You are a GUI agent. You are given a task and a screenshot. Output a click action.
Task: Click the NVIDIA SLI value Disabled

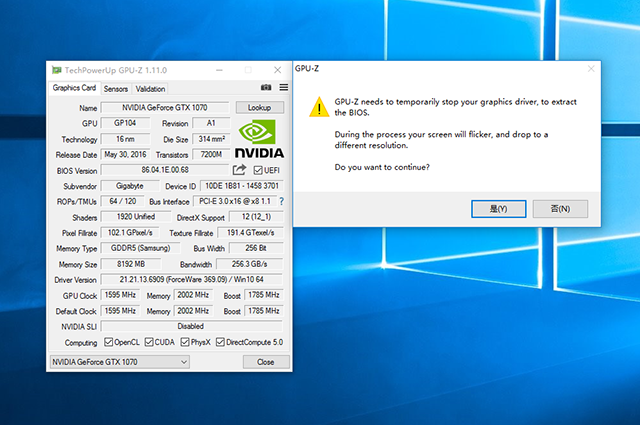[x=191, y=326]
